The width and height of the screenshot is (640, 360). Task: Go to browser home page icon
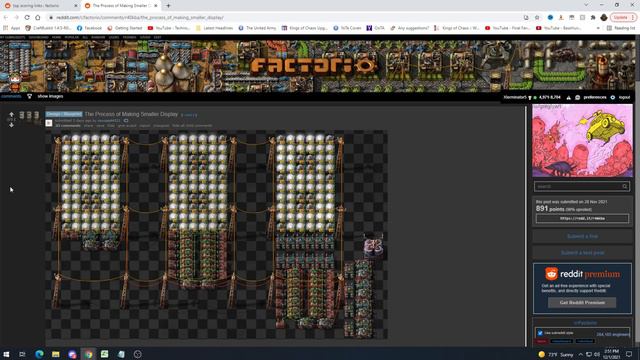click(38, 18)
